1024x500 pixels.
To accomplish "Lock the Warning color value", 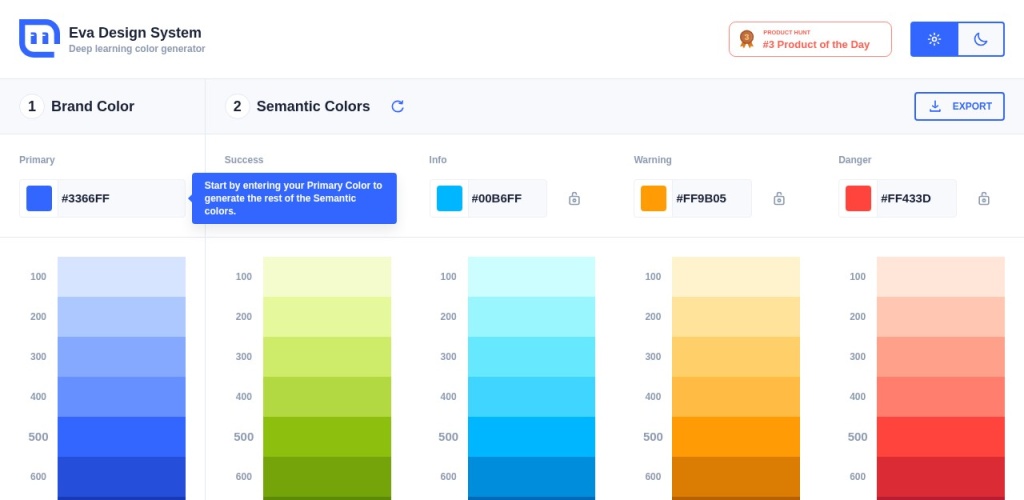I will coord(779,199).
